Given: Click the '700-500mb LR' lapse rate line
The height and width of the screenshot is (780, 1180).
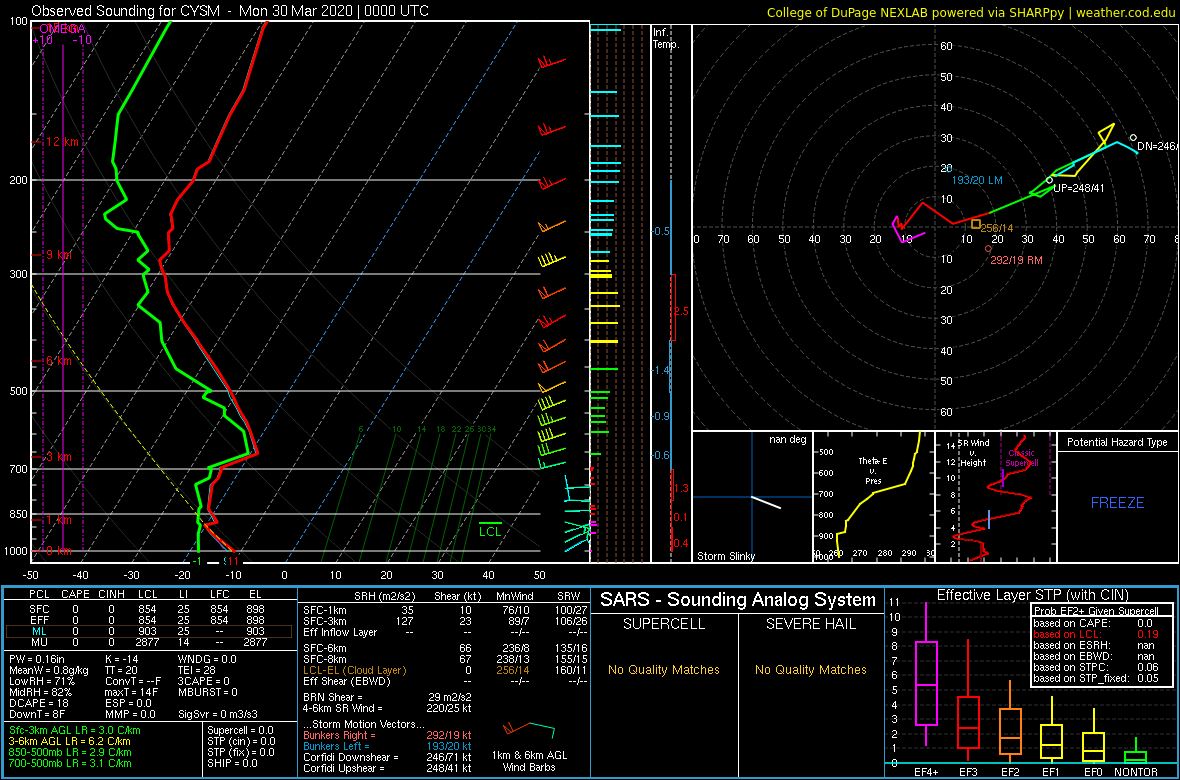Looking at the screenshot, I should click(71, 762).
